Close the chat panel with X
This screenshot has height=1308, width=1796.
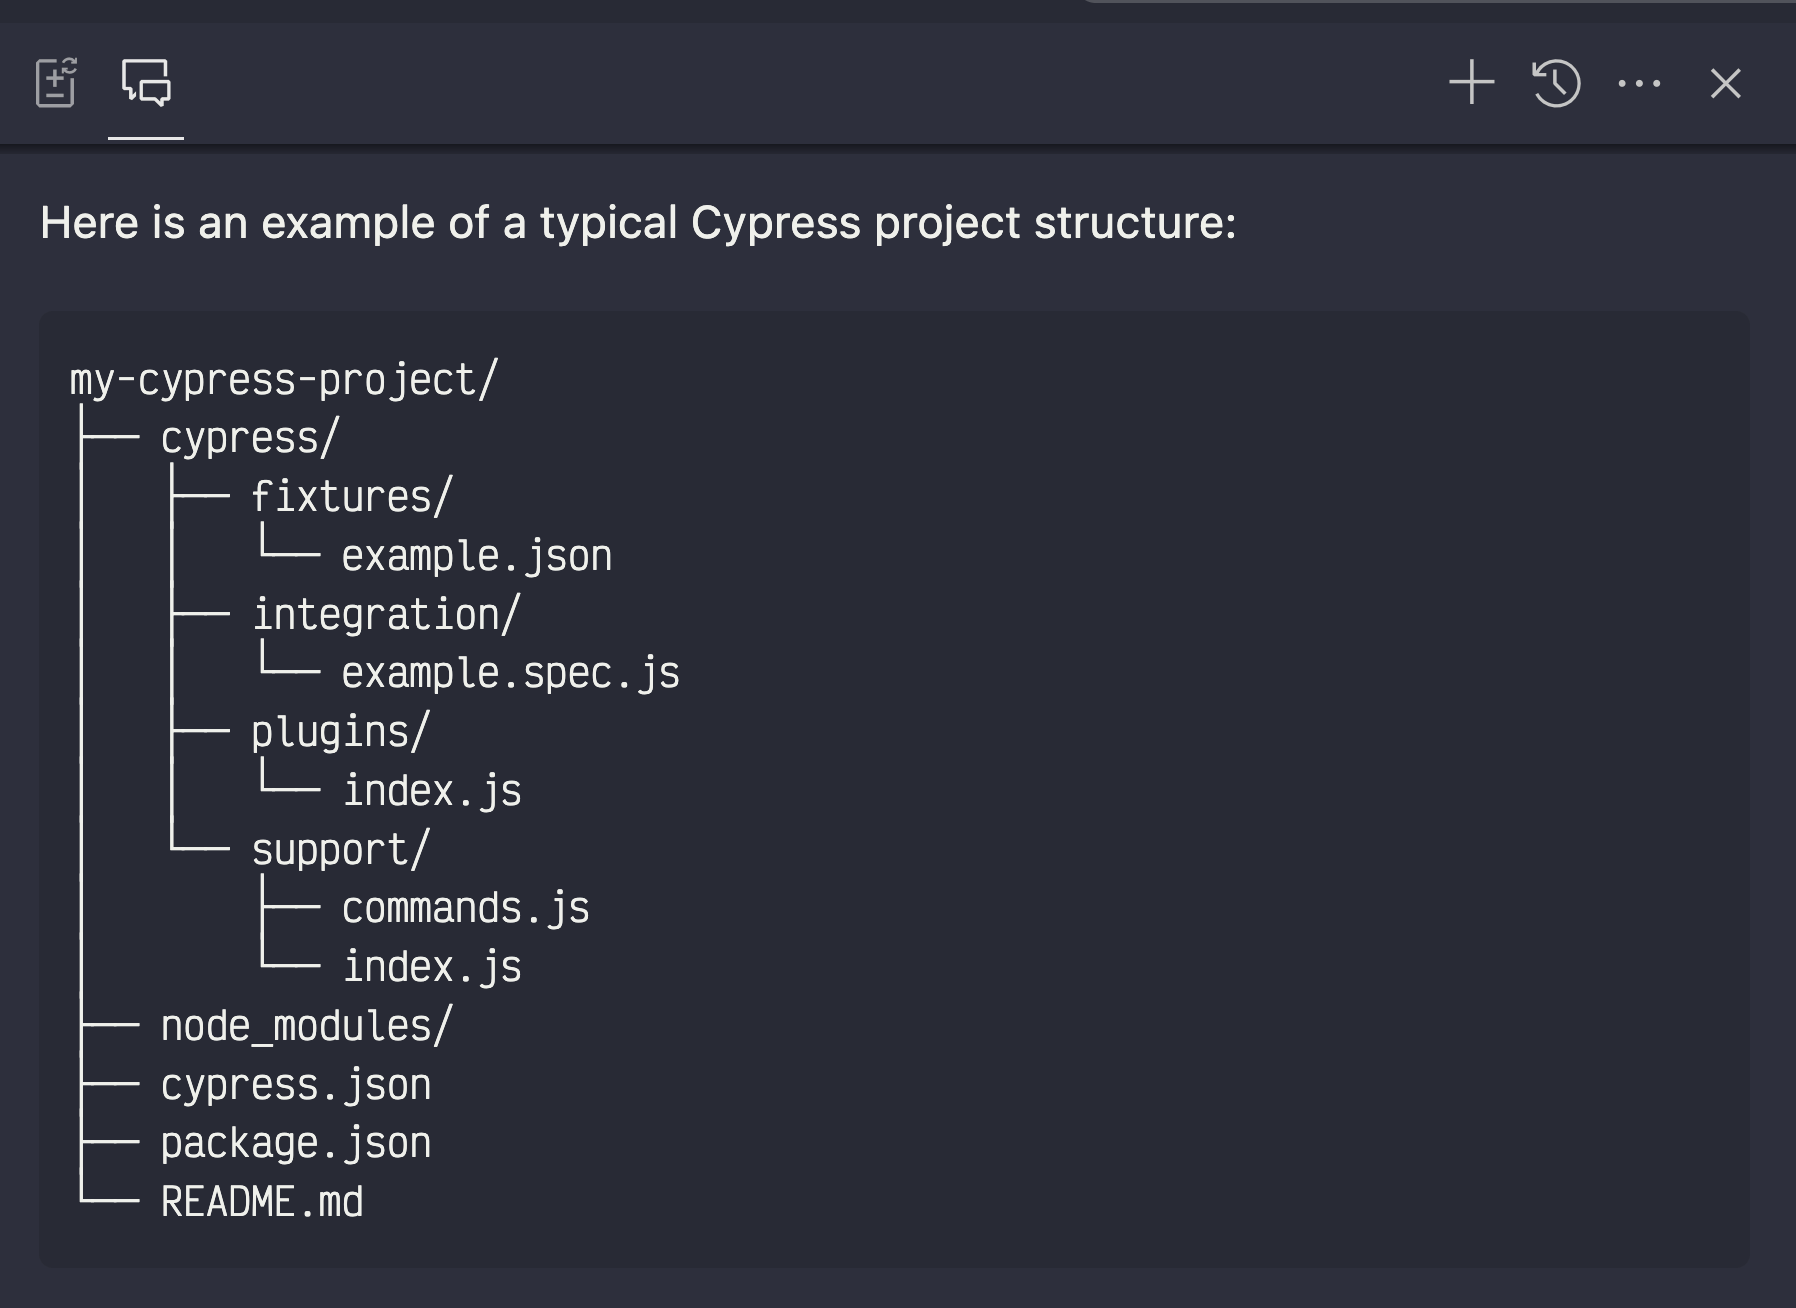coord(1726,83)
